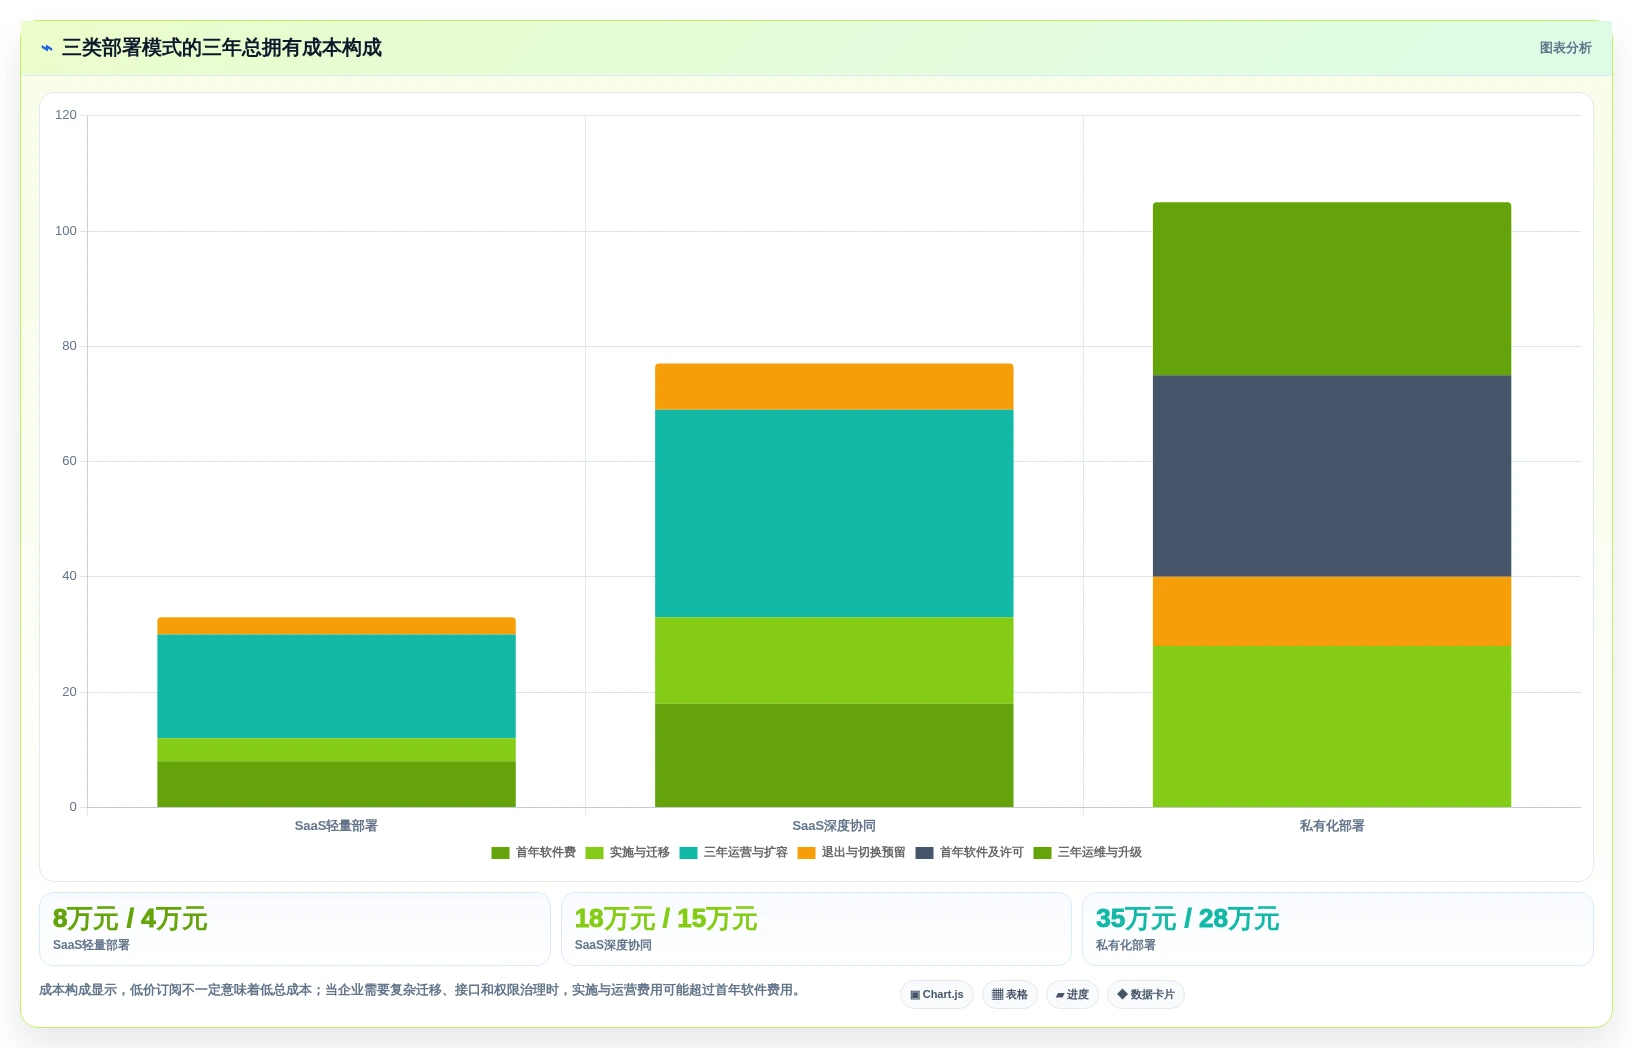Screen dimensions: 1633x1048
Task: Click the chart title 三类部署模式的三年总拥有成本构成
Action: [222, 48]
